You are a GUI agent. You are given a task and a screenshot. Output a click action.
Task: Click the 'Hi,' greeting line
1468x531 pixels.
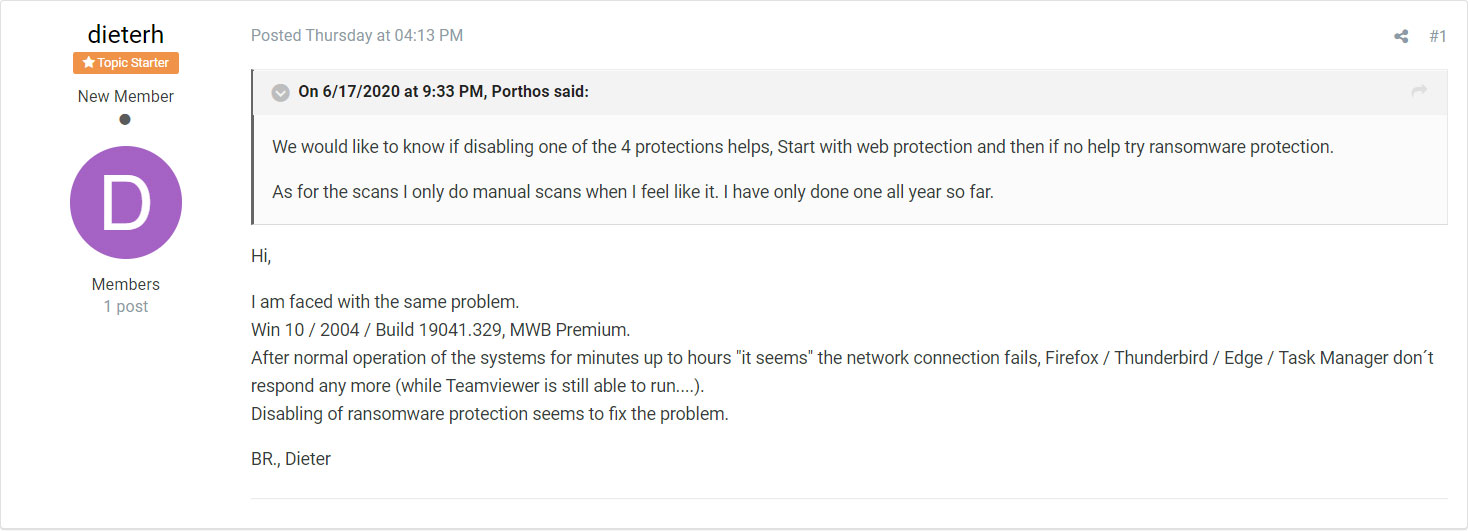(x=261, y=256)
